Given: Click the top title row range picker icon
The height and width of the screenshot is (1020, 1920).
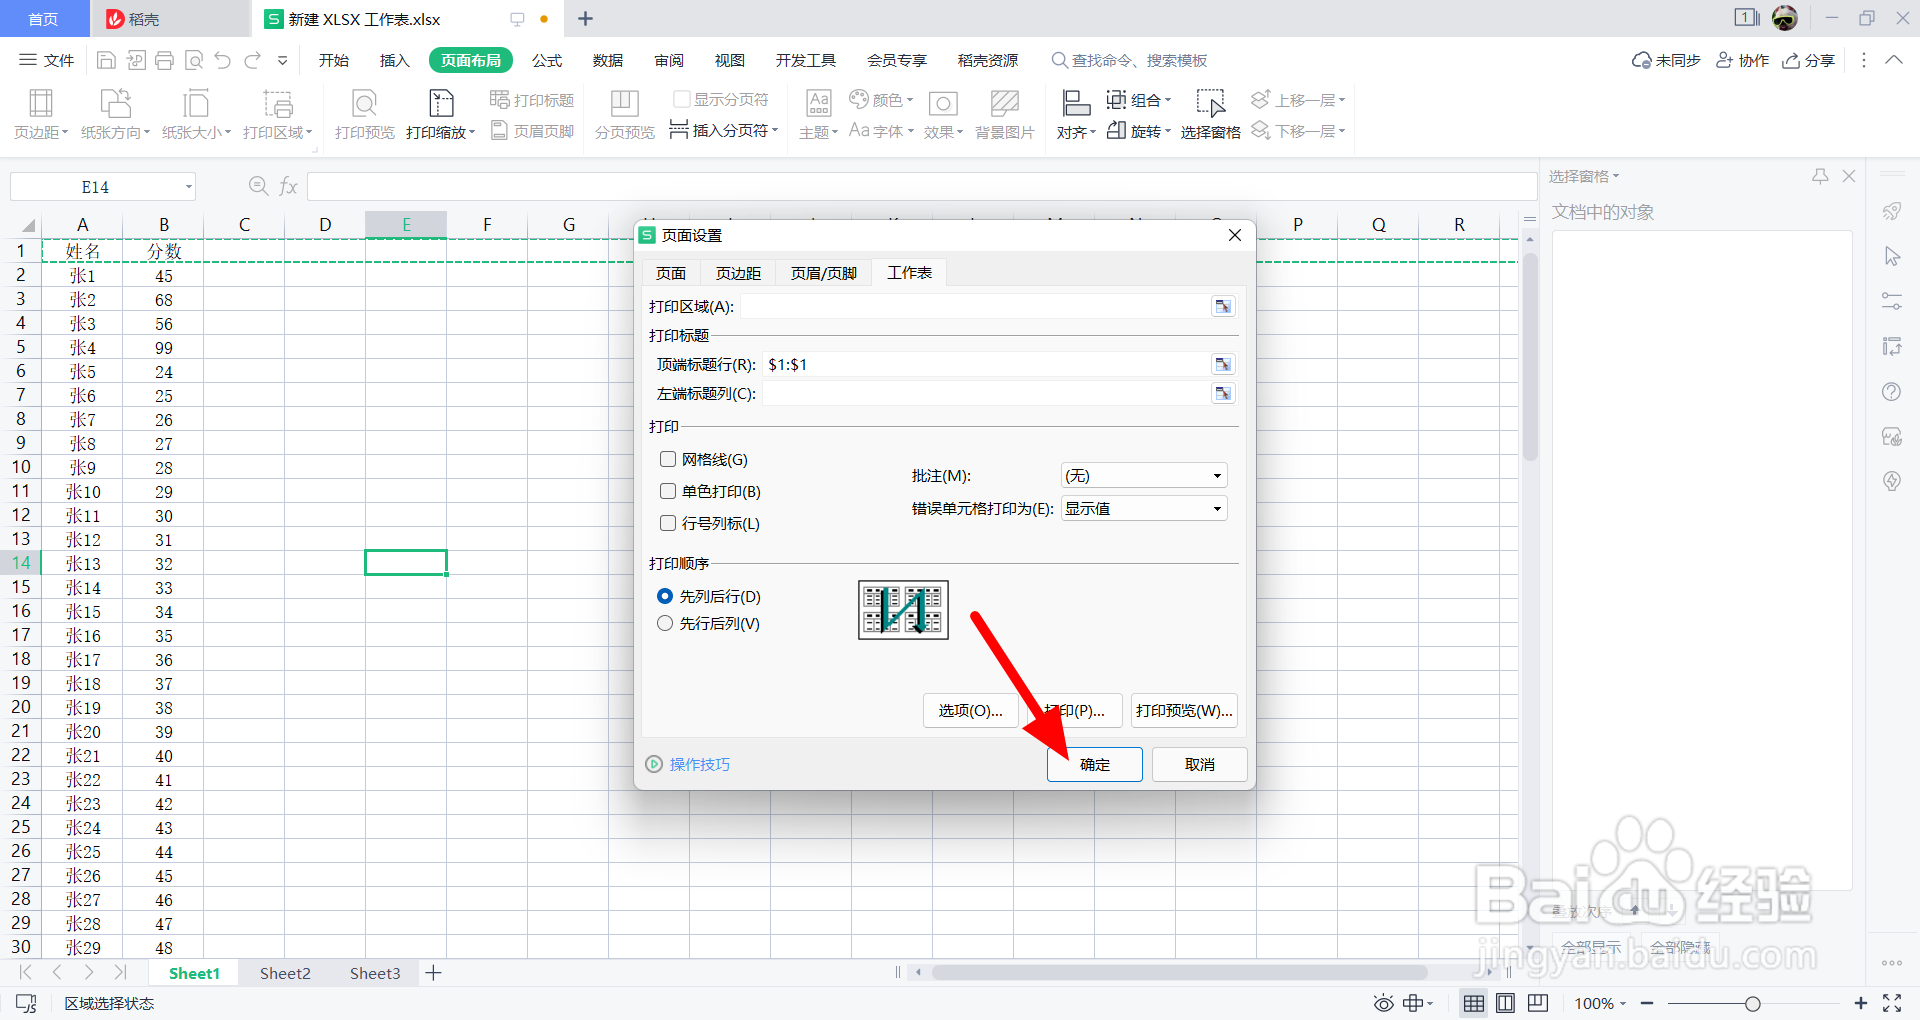Looking at the screenshot, I should coord(1223,364).
